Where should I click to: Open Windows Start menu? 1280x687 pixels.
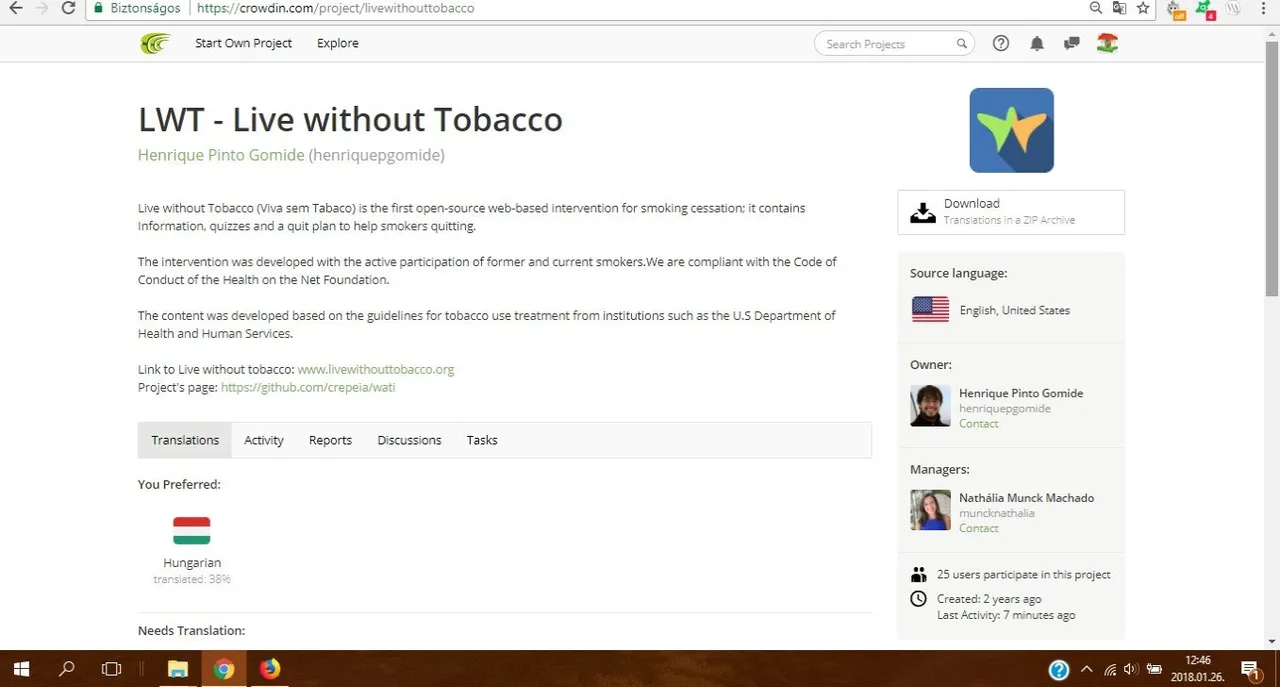click(20, 669)
